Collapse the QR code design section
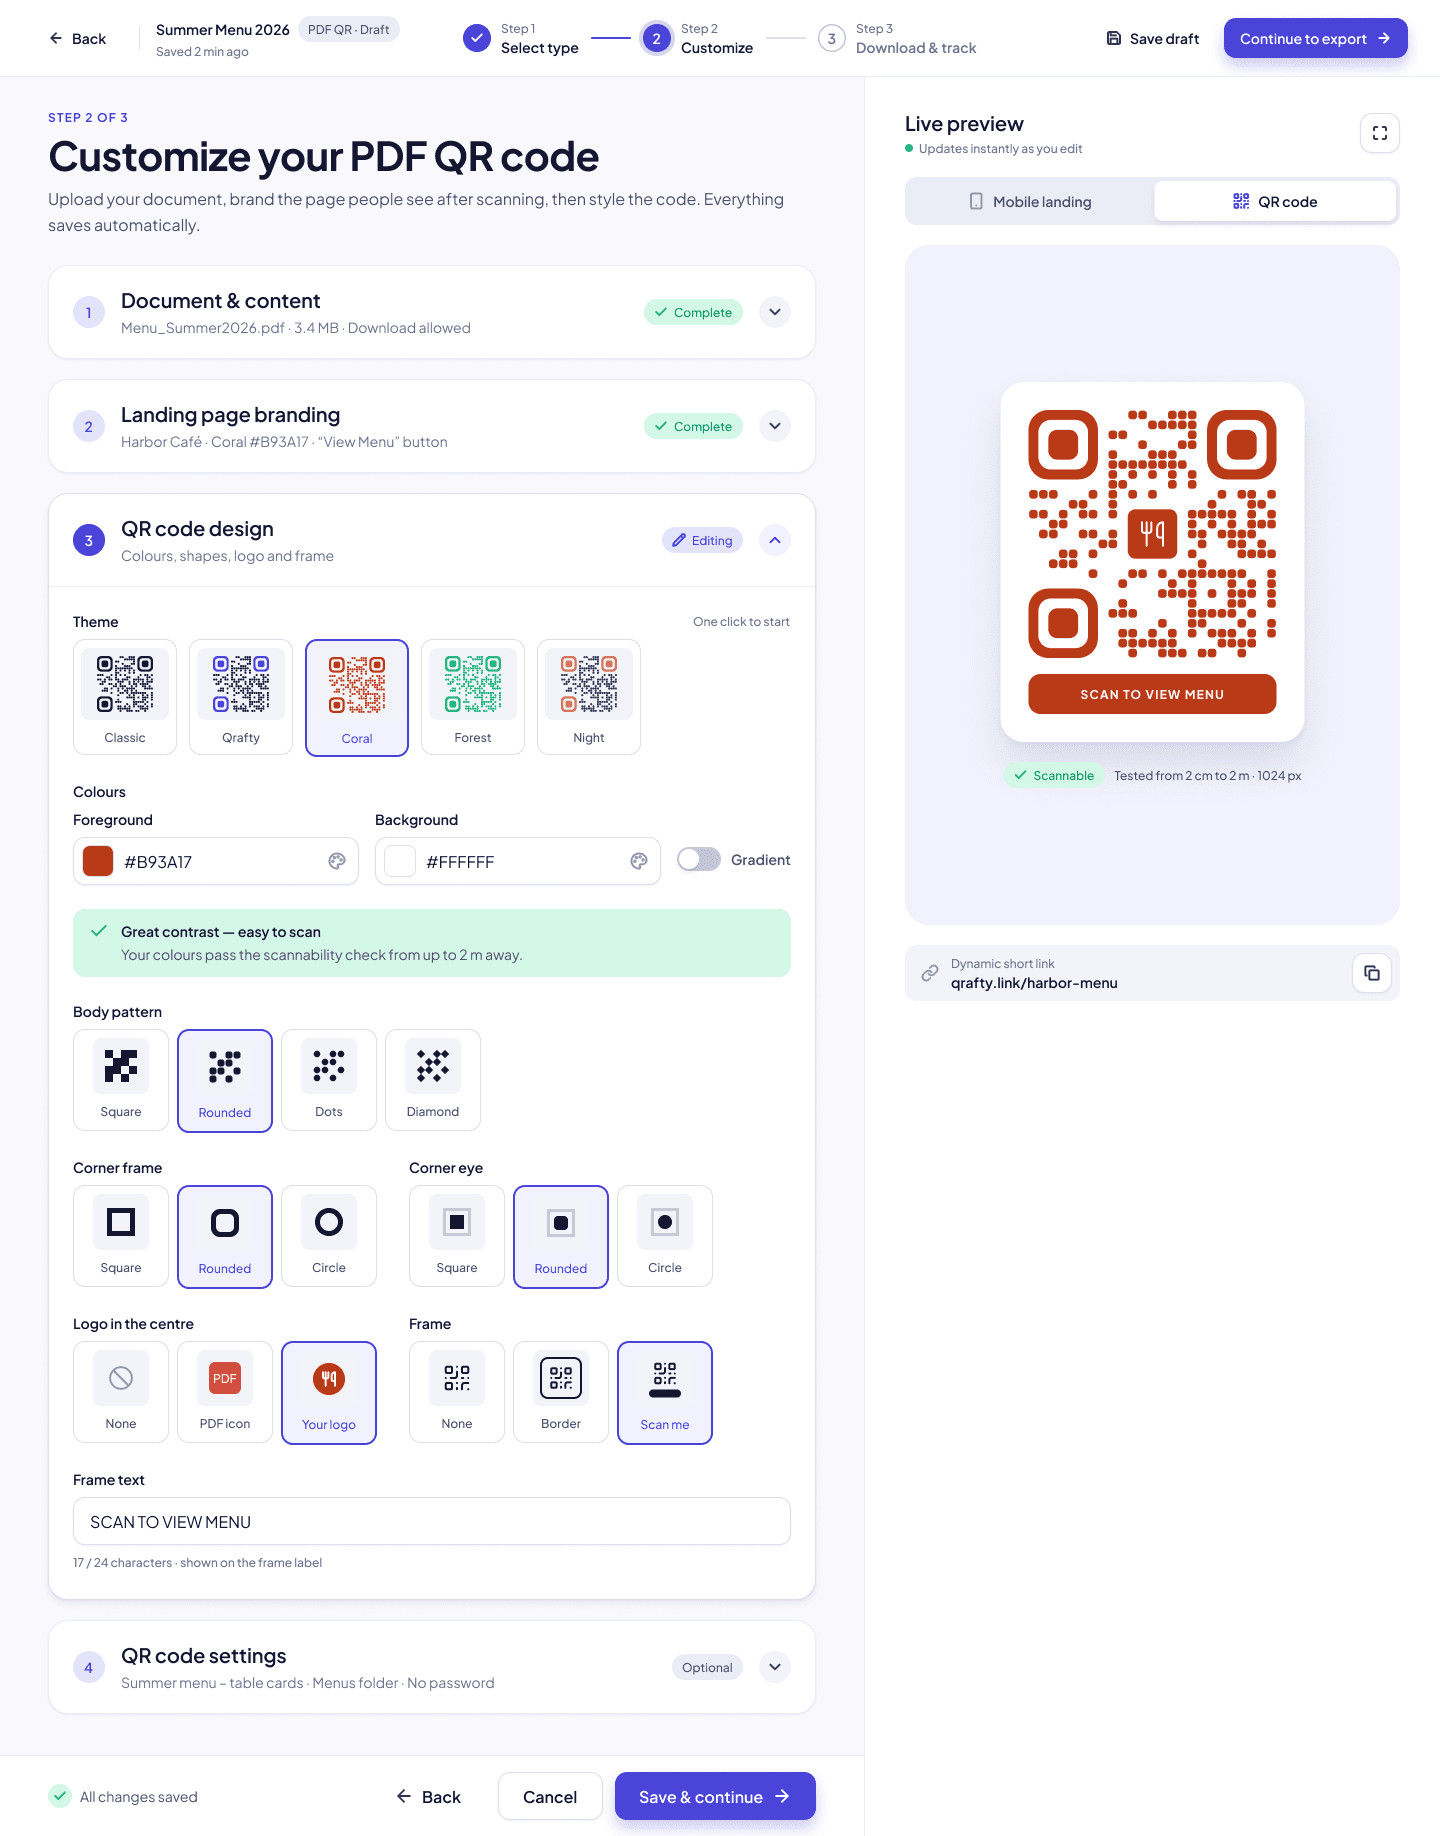 [x=775, y=540]
